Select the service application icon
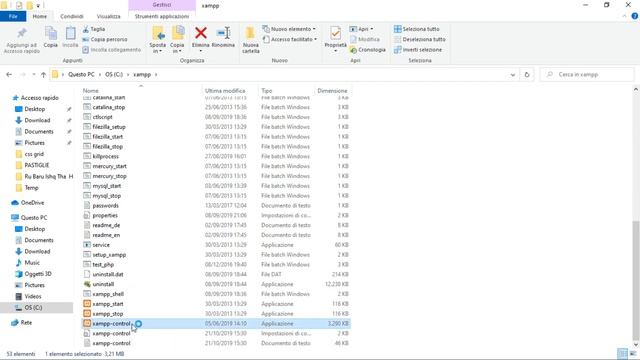This screenshot has height=360, width=640. click(x=87, y=245)
